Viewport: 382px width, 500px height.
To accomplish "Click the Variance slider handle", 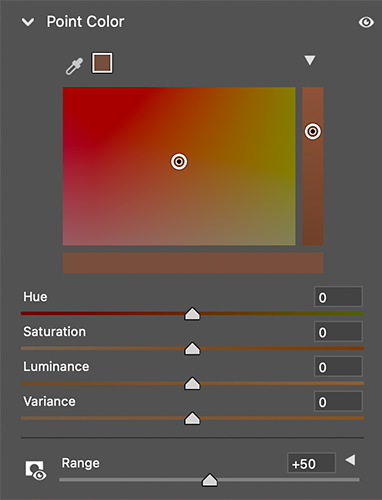I will click(x=192, y=419).
